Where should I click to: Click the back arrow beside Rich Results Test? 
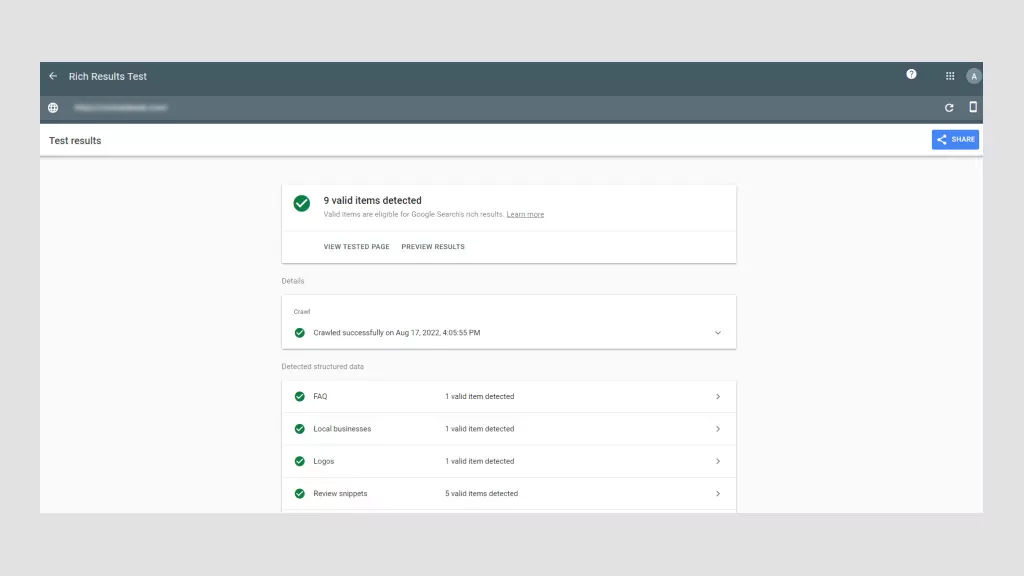pos(53,76)
